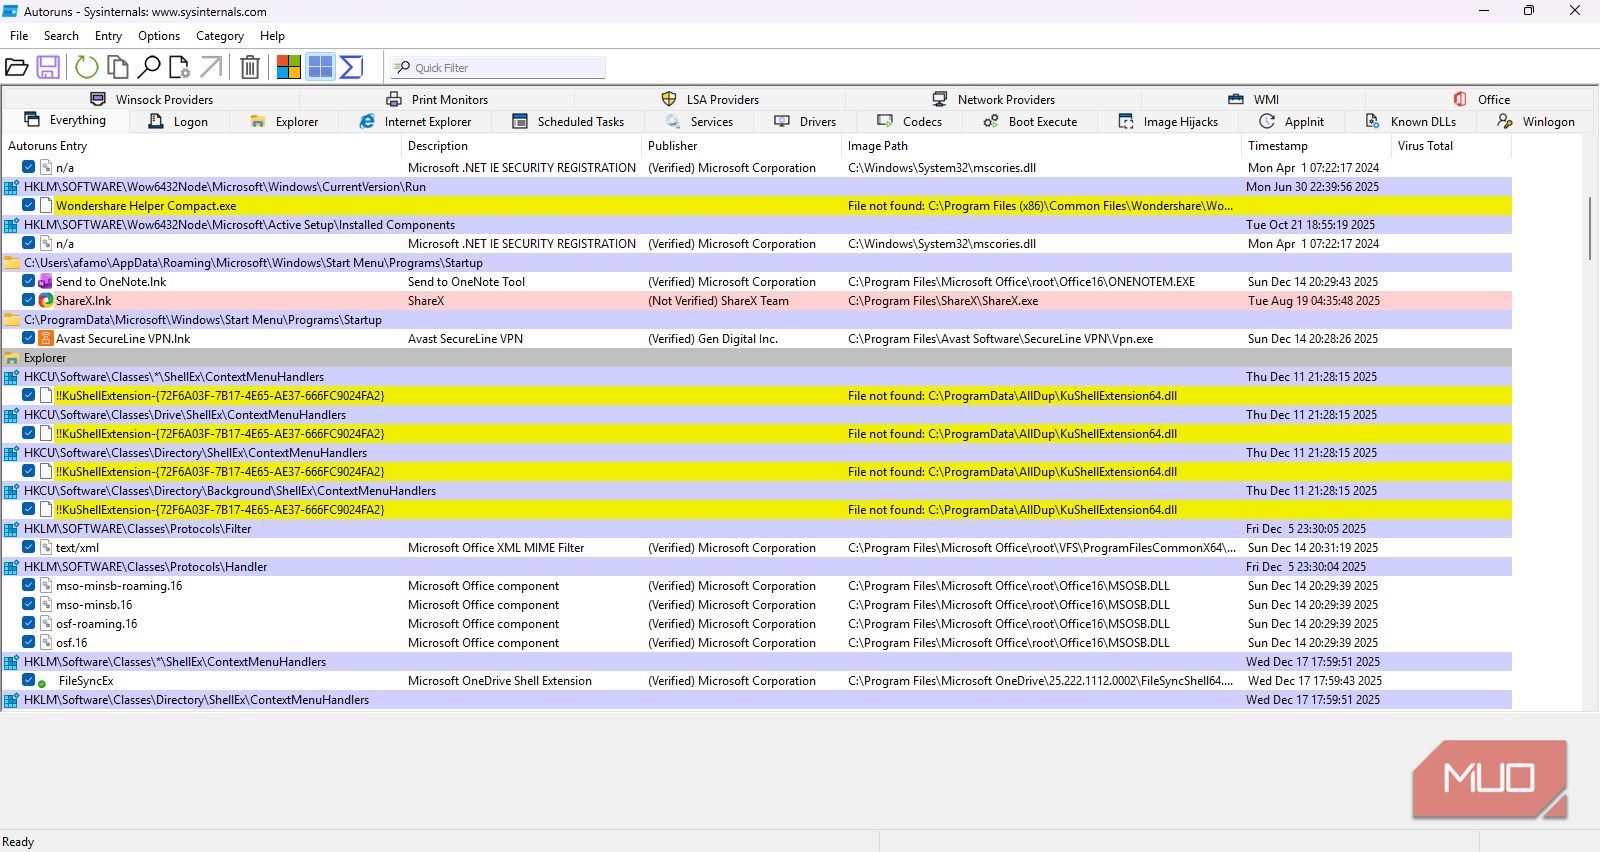Click the entry properties toolbar icon
Screen dimensions: 1600x852
[180, 67]
